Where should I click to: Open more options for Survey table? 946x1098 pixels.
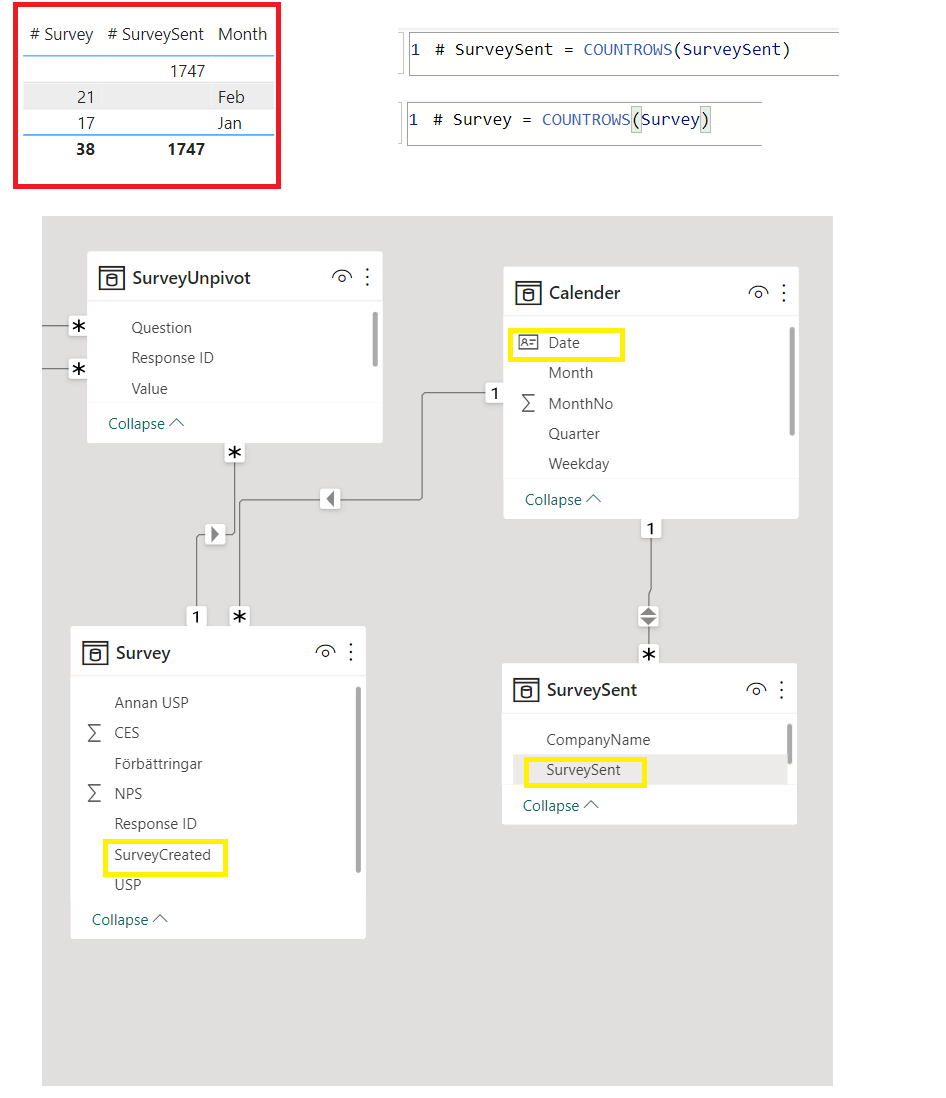352,653
